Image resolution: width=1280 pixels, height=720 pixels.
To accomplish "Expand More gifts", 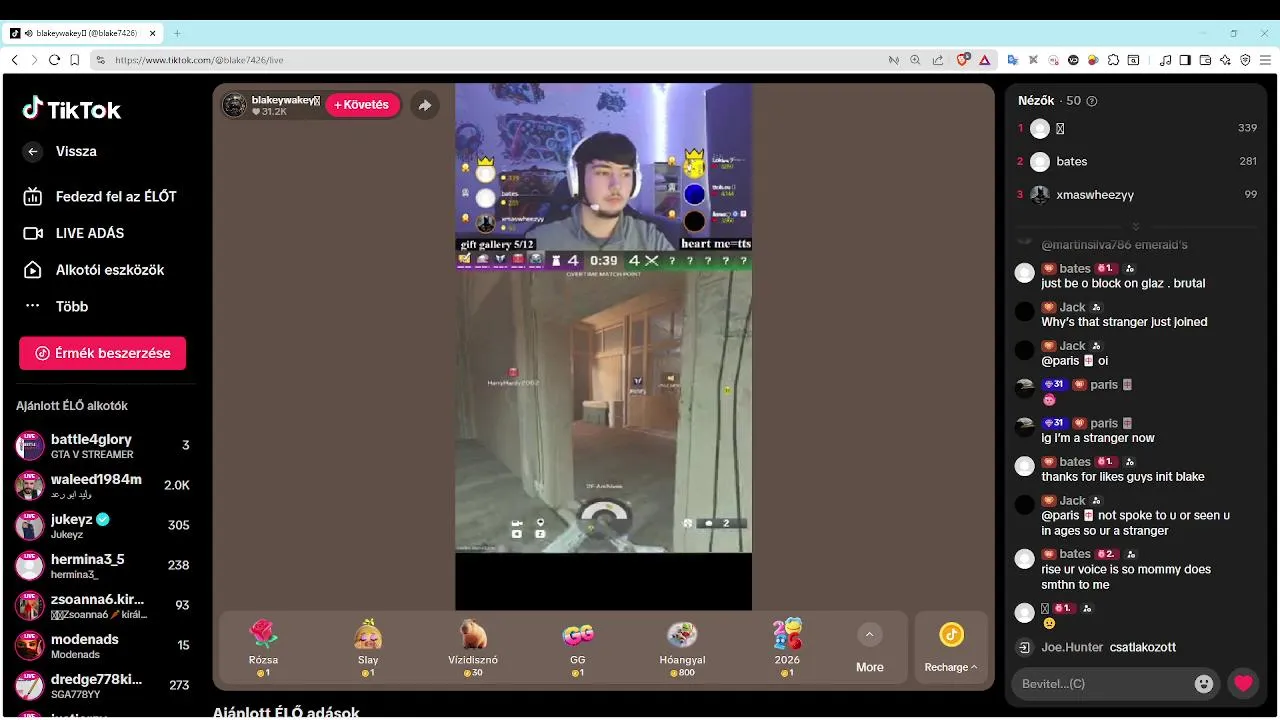I will pyautogui.click(x=869, y=648).
